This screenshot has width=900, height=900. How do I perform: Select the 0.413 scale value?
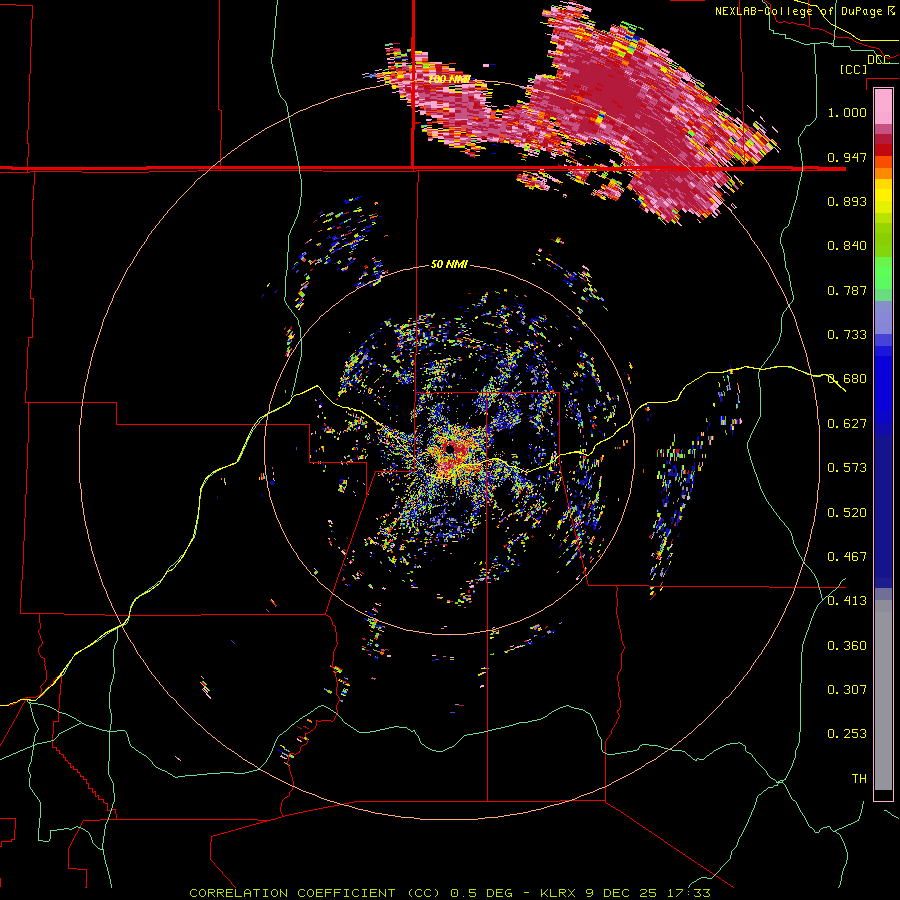point(847,601)
